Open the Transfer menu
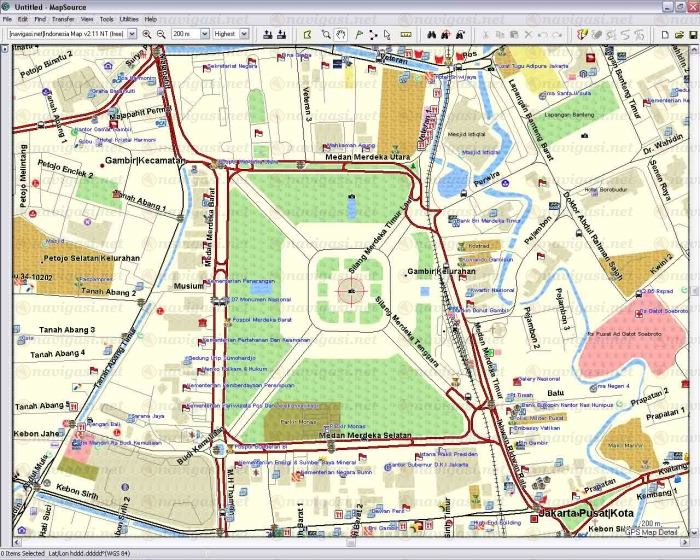700x560 pixels. 63,19
